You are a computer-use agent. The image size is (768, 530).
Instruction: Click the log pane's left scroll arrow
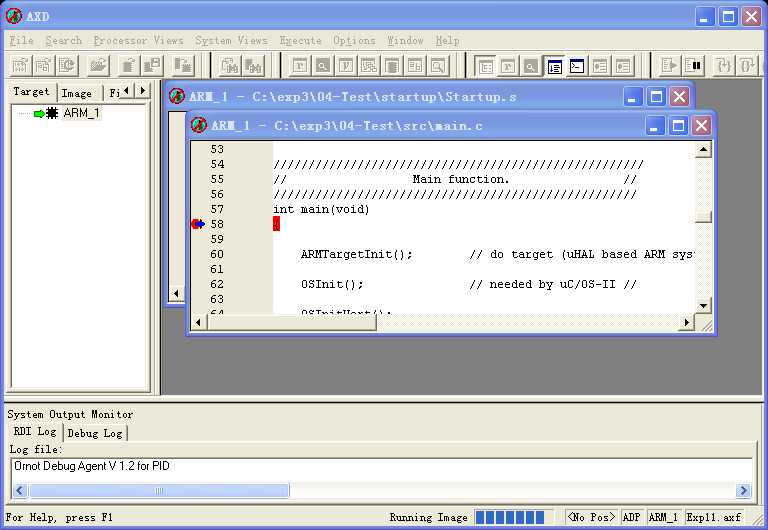click(20, 490)
